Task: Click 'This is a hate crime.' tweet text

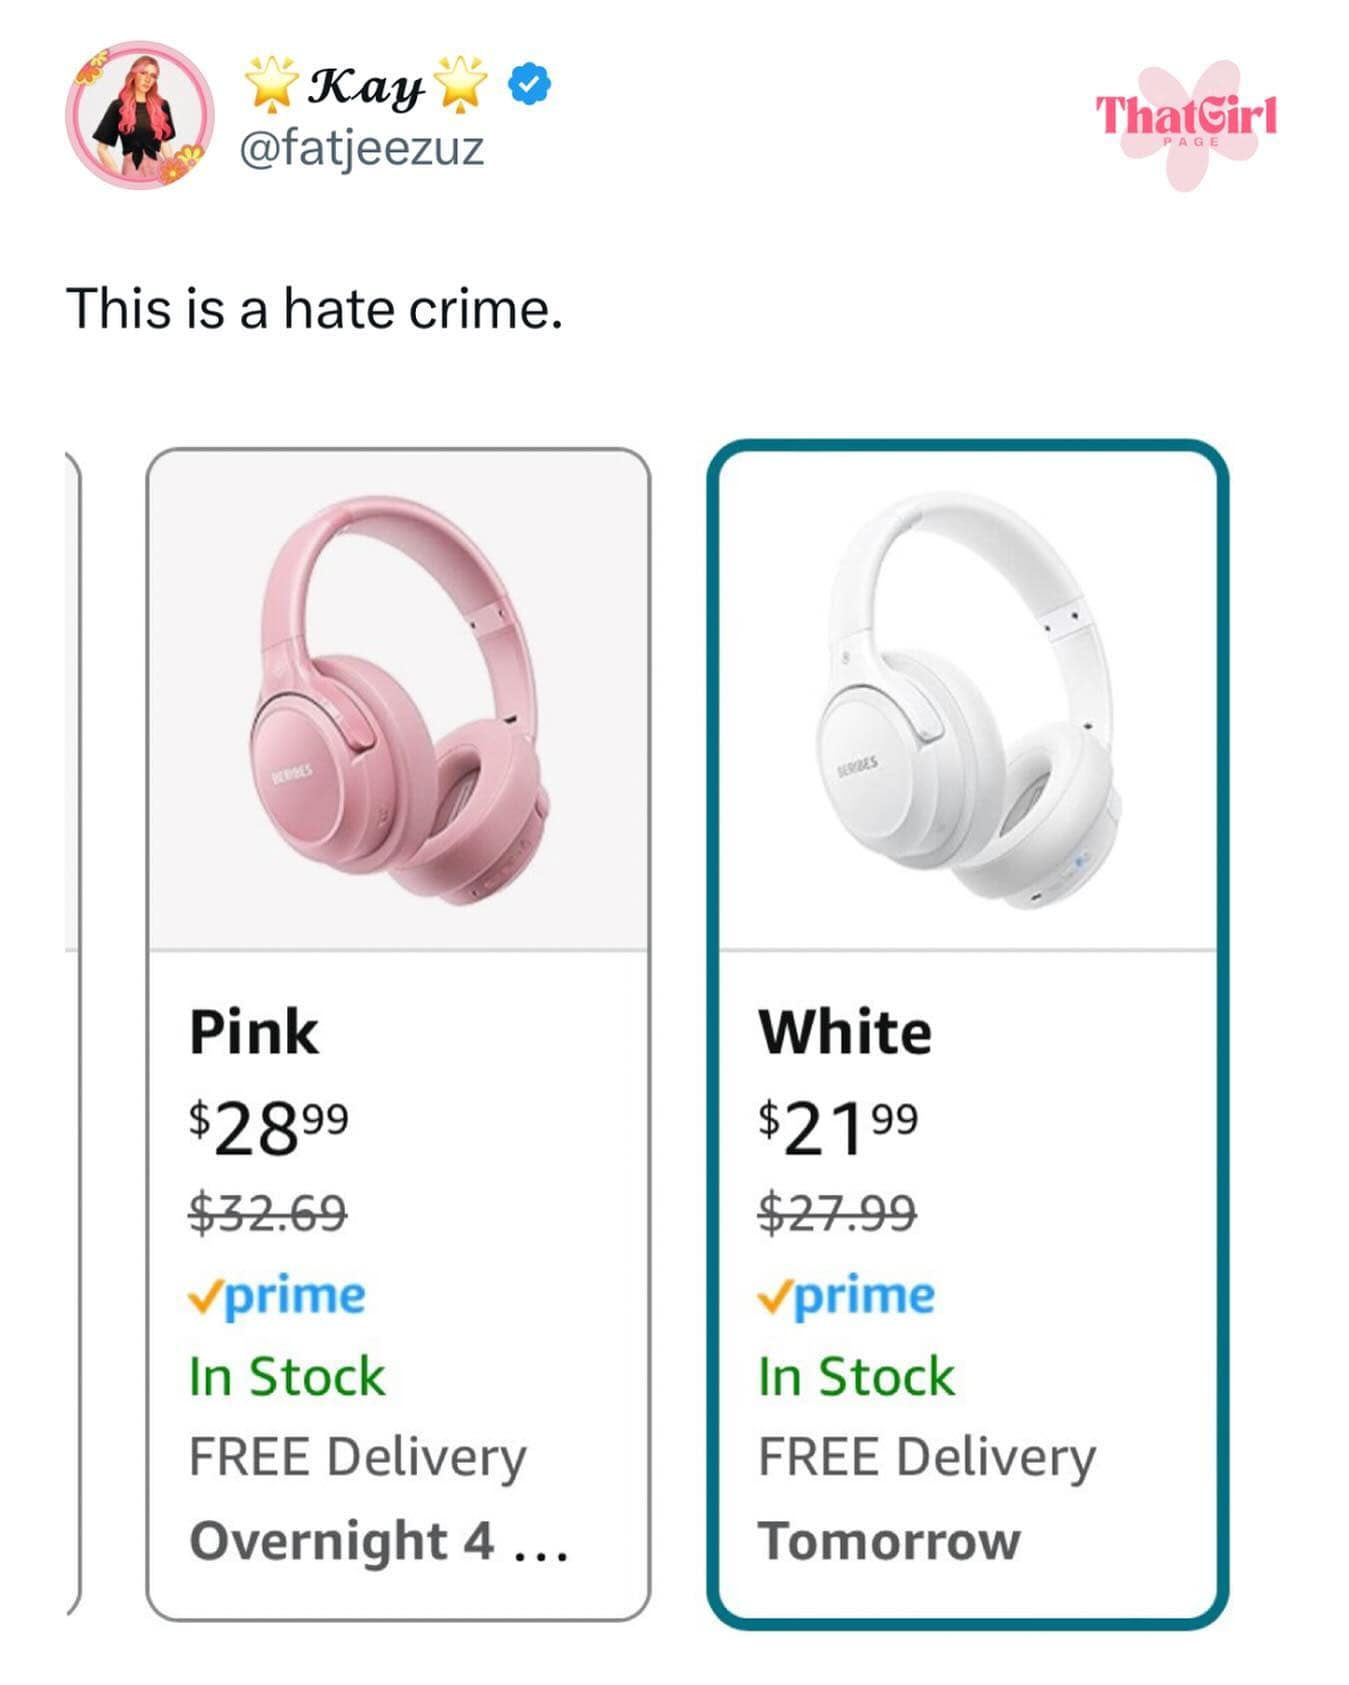Action: [314, 308]
